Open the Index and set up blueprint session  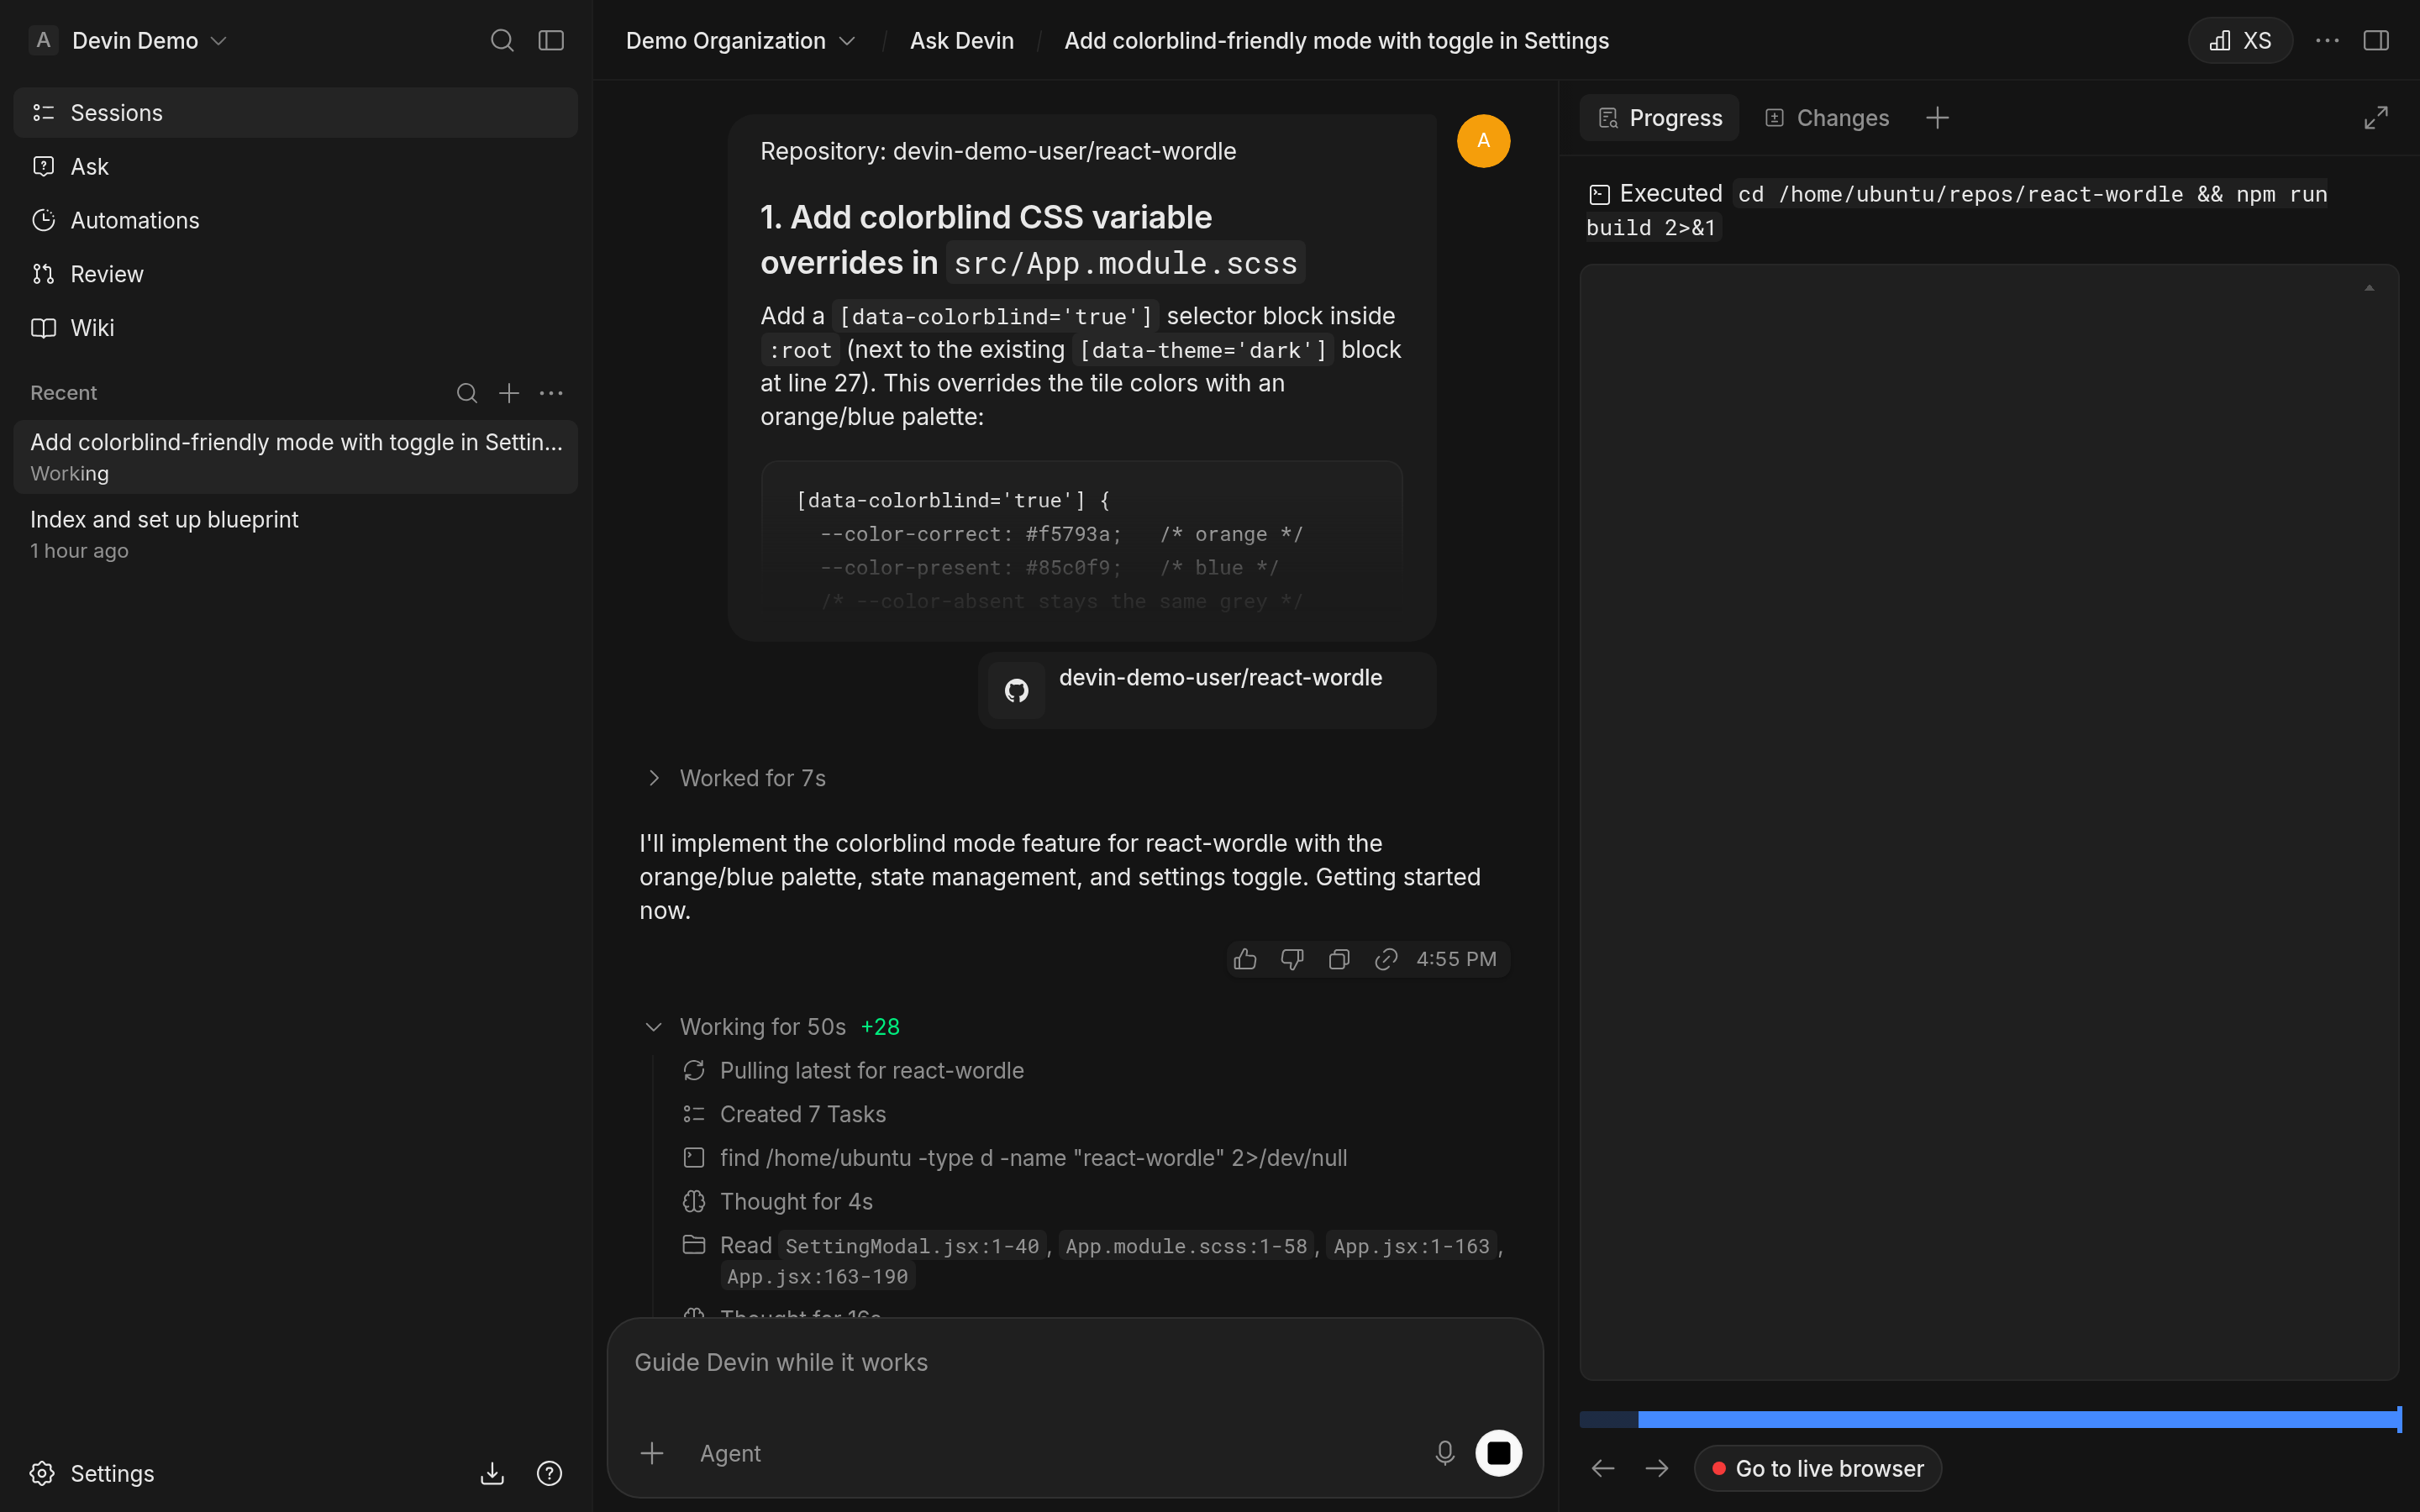(296, 534)
